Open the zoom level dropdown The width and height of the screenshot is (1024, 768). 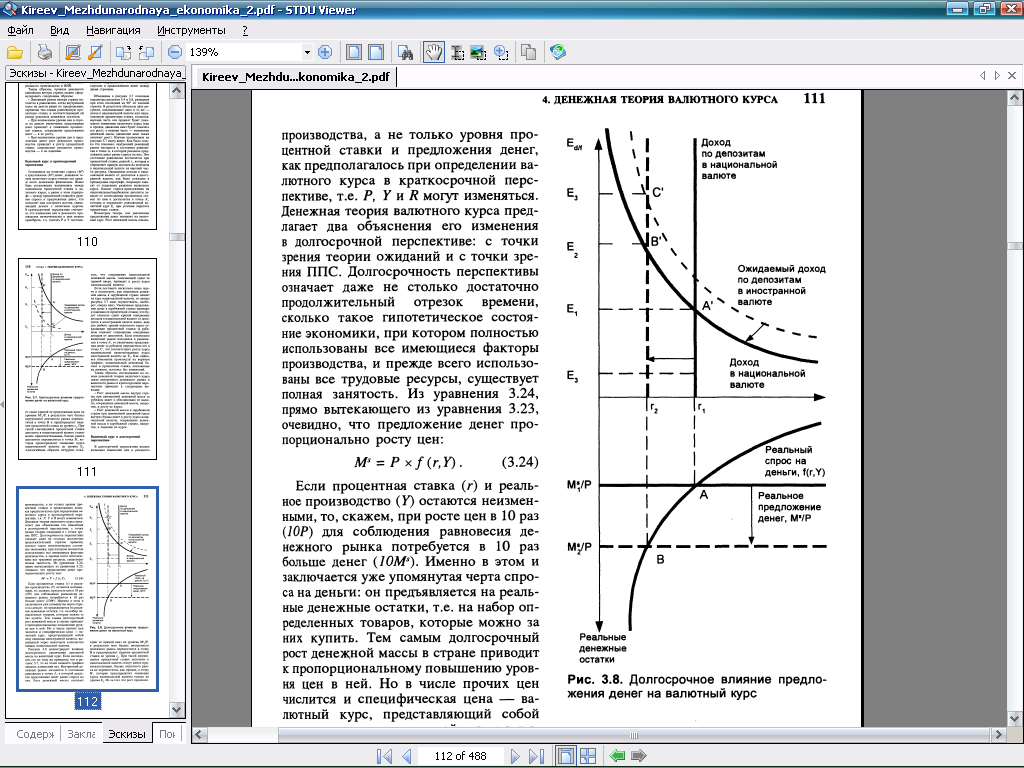pyautogui.click(x=307, y=52)
